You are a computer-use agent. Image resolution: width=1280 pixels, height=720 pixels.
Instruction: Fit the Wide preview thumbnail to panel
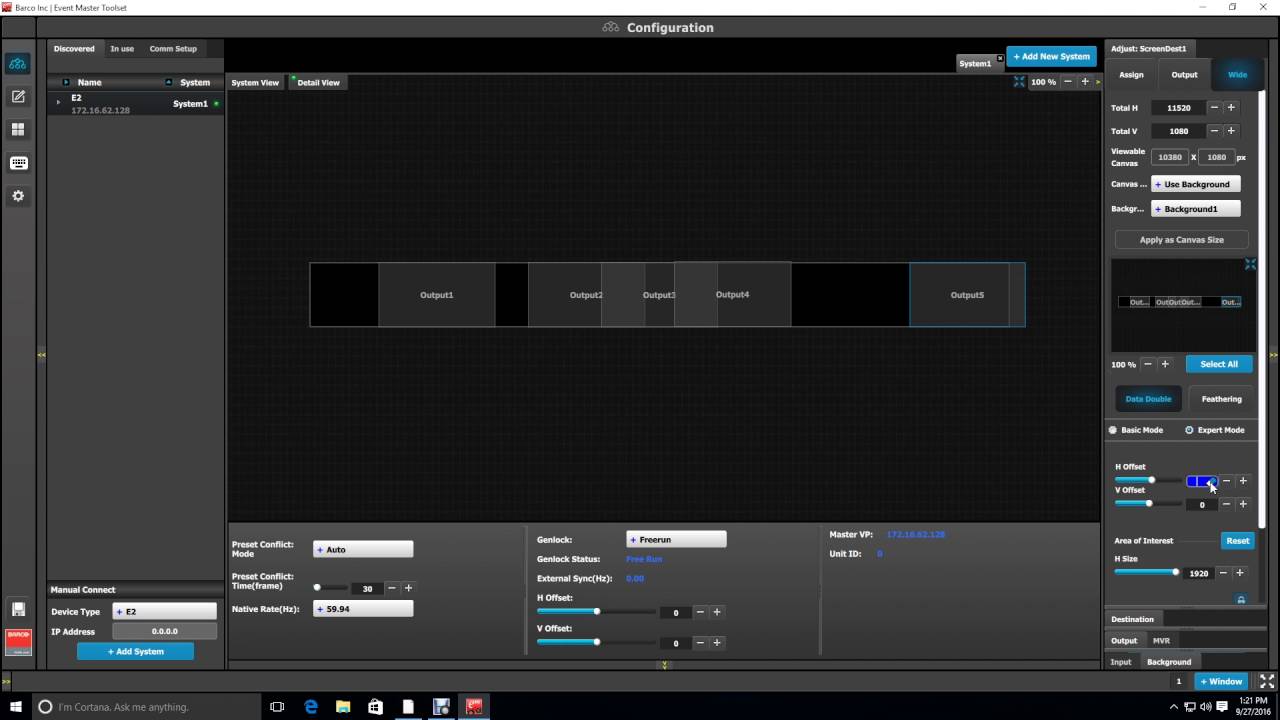[x=1250, y=264]
